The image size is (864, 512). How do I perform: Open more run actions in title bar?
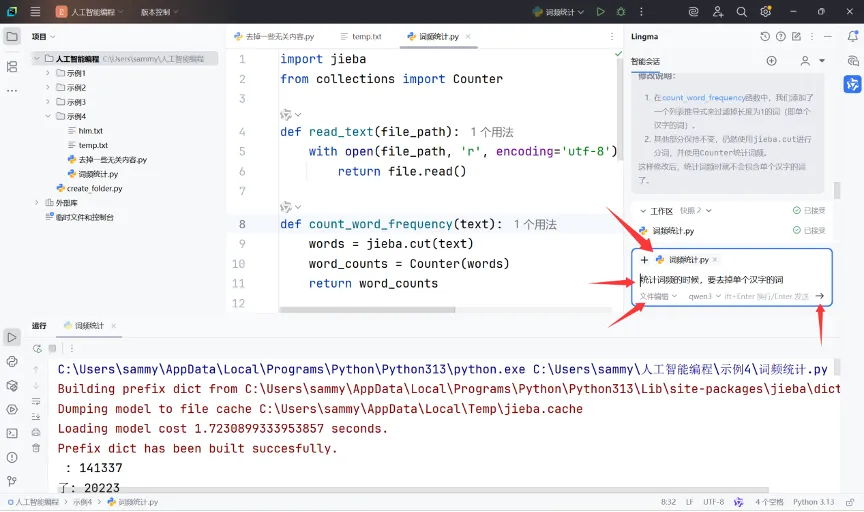click(x=641, y=12)
